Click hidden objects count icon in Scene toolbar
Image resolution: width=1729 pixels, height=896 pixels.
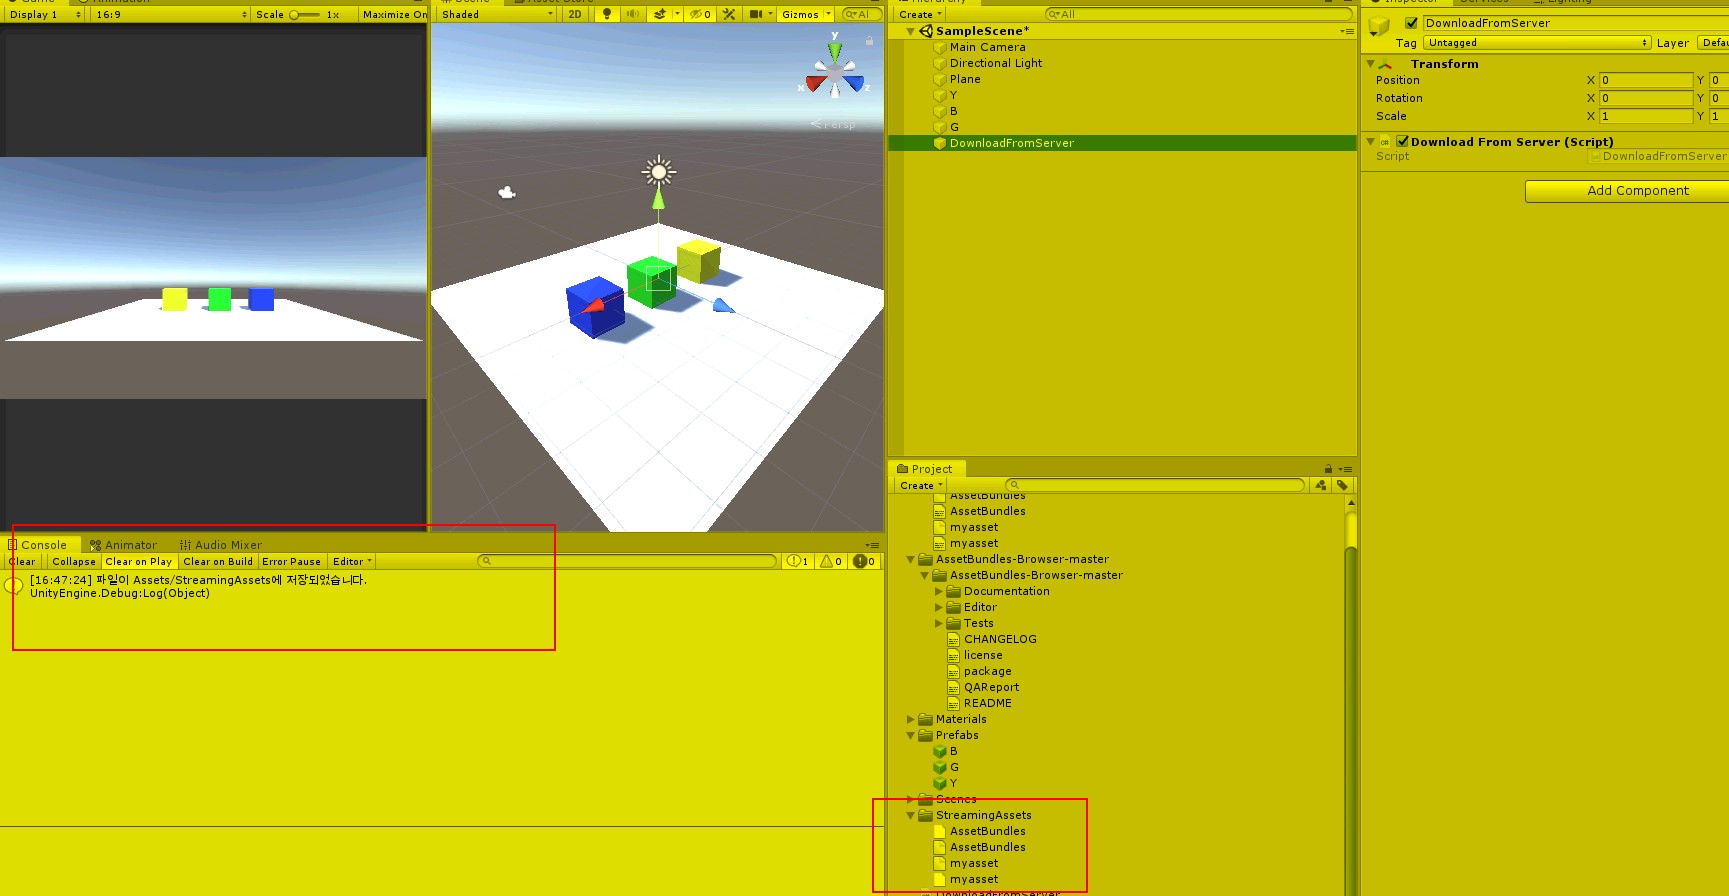coord(701,14)
